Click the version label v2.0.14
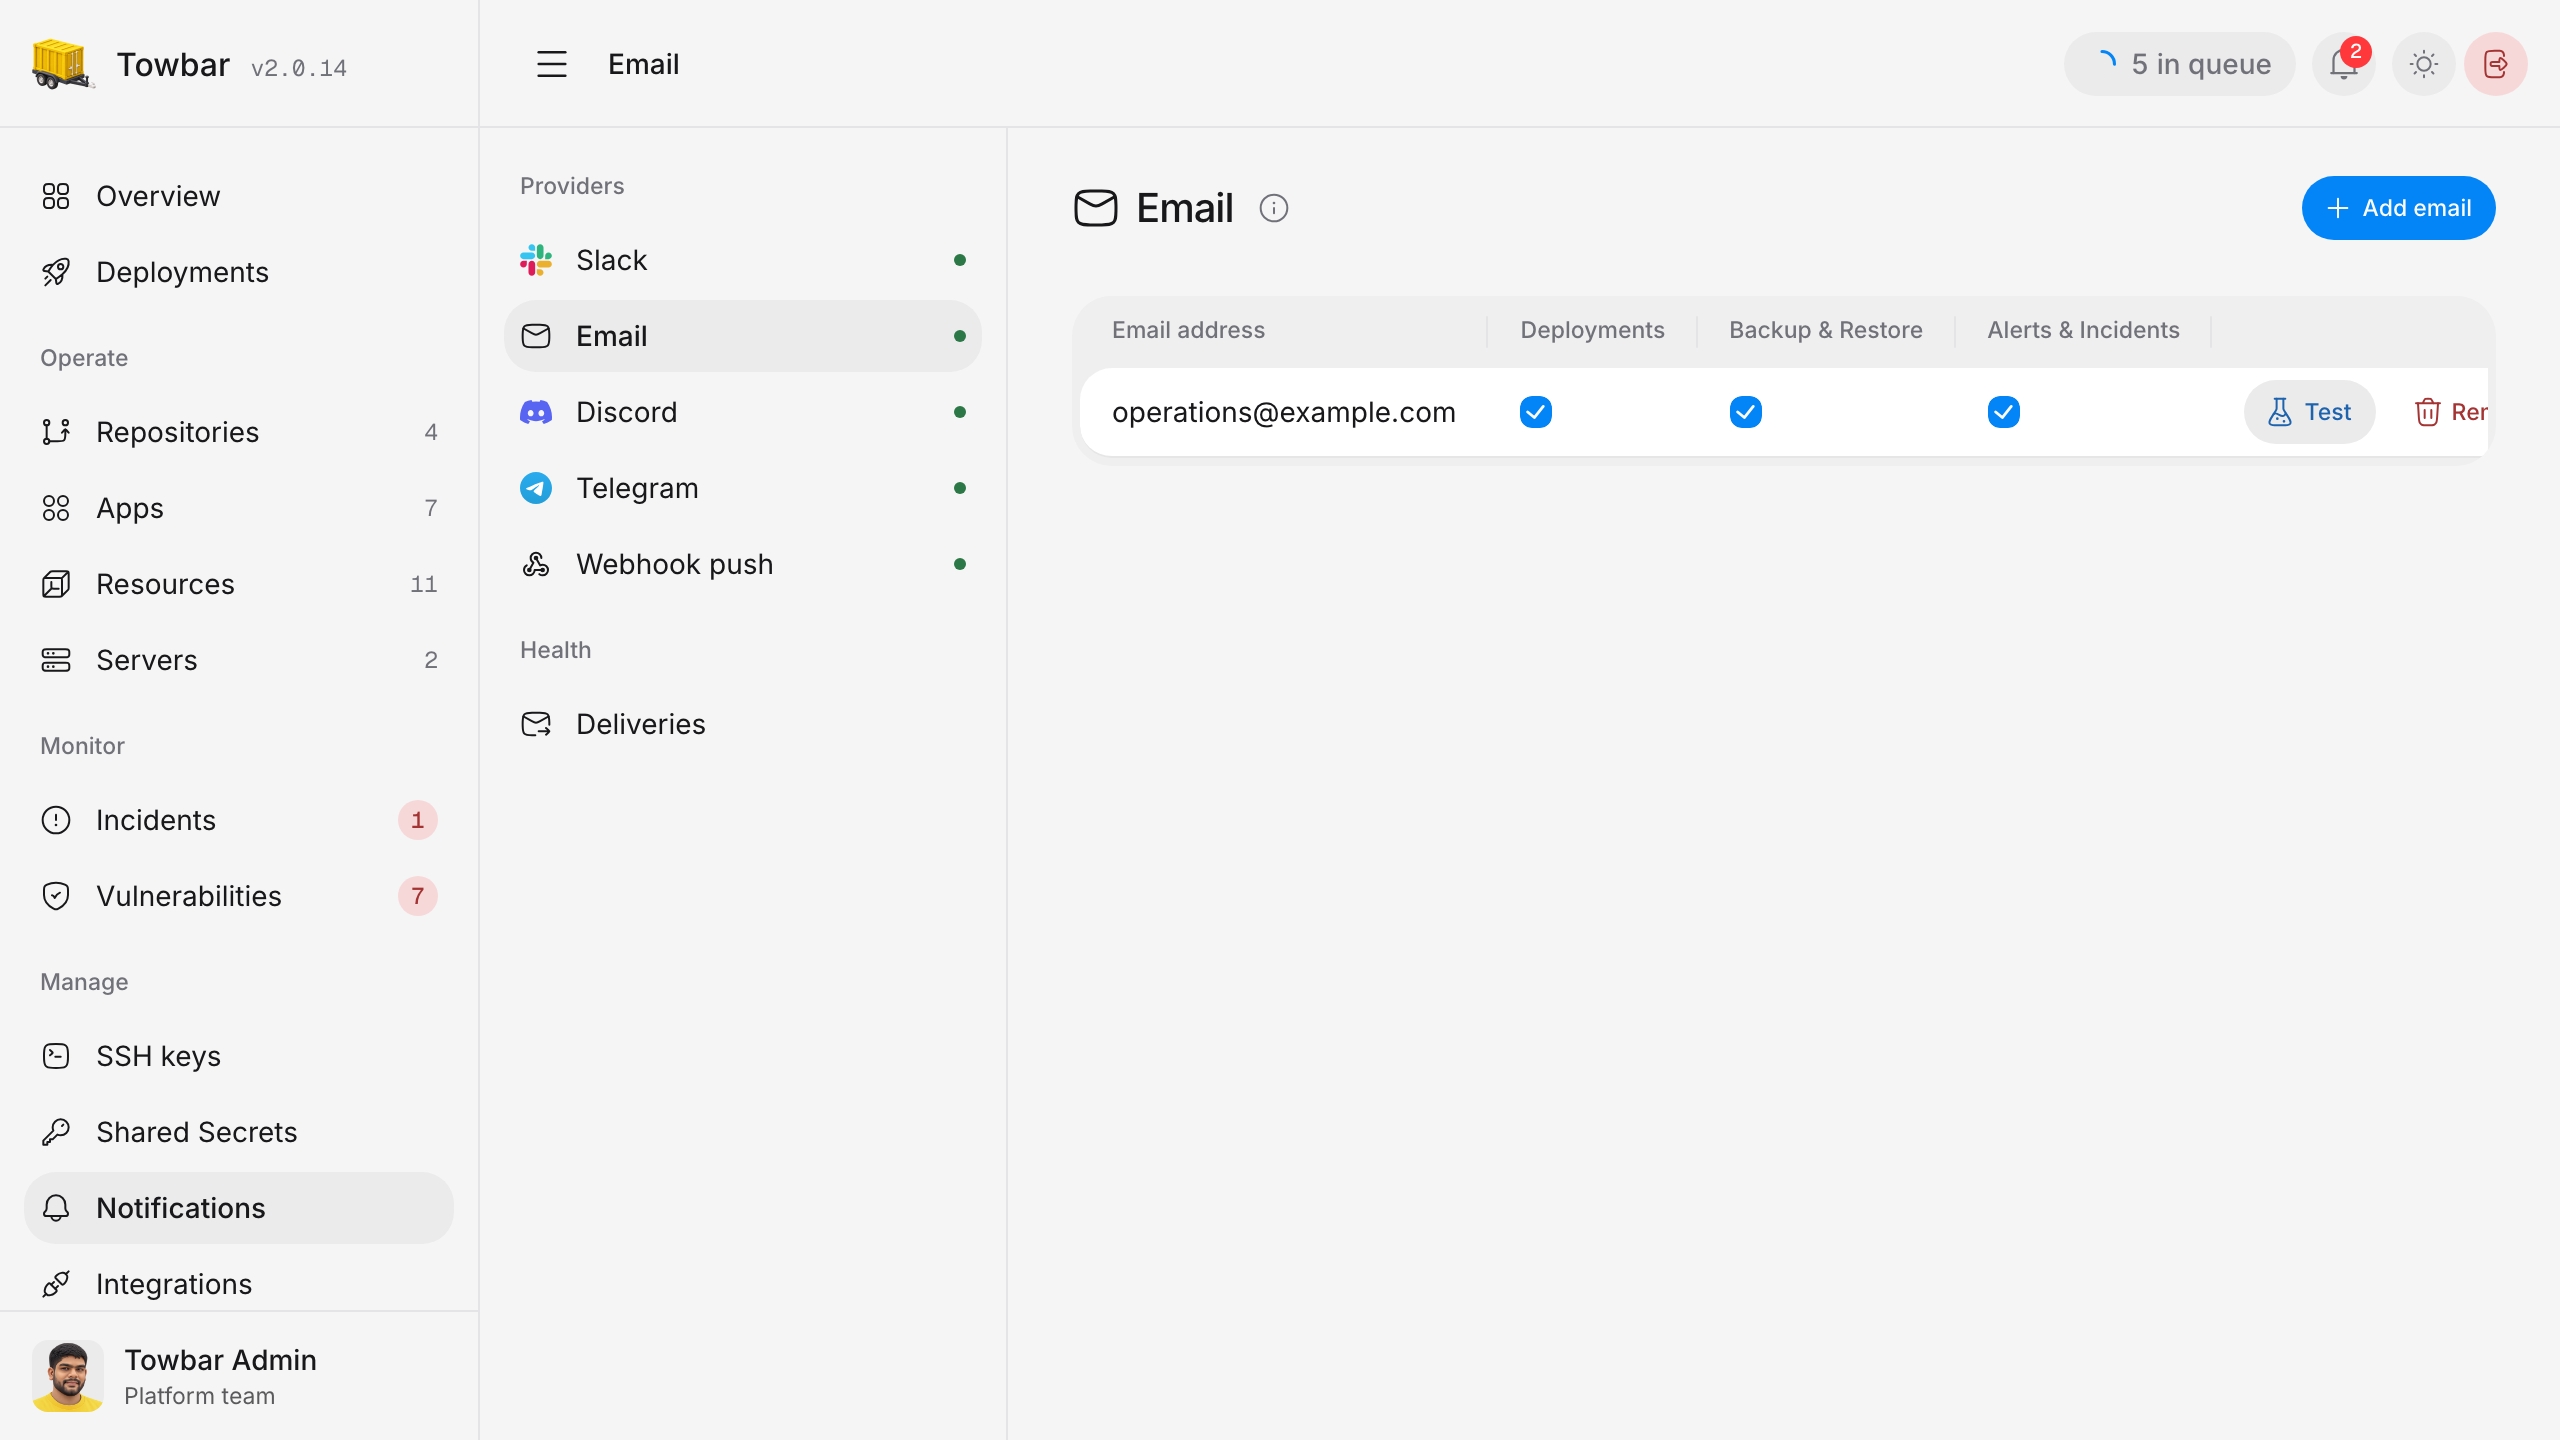This screenshot has width=2560, height=1440. [299, 68]
